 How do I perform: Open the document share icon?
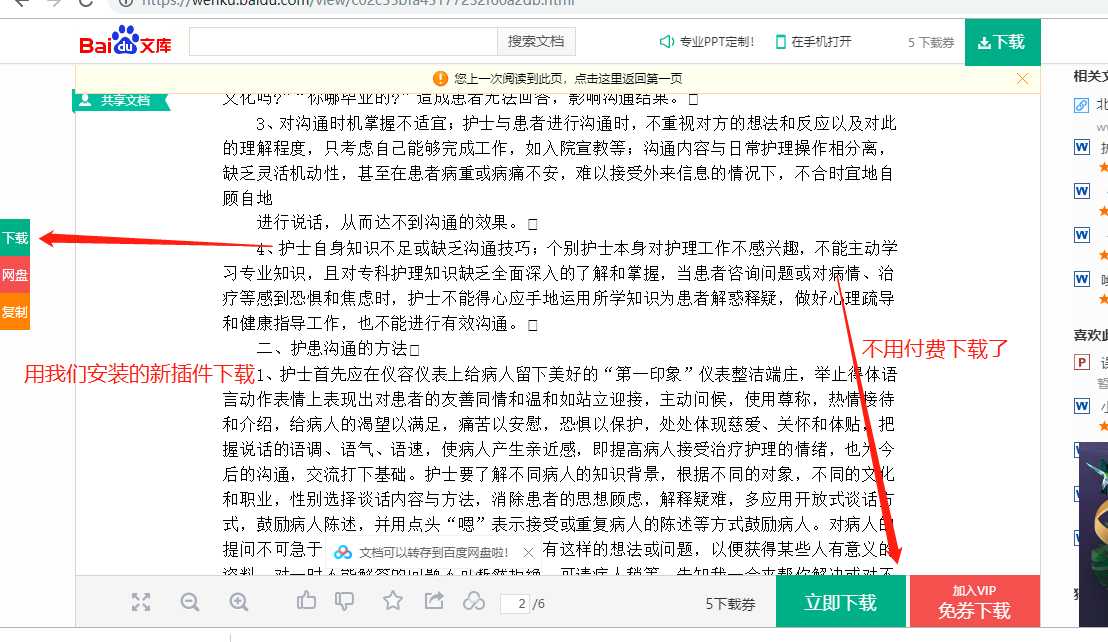point(433,602)
